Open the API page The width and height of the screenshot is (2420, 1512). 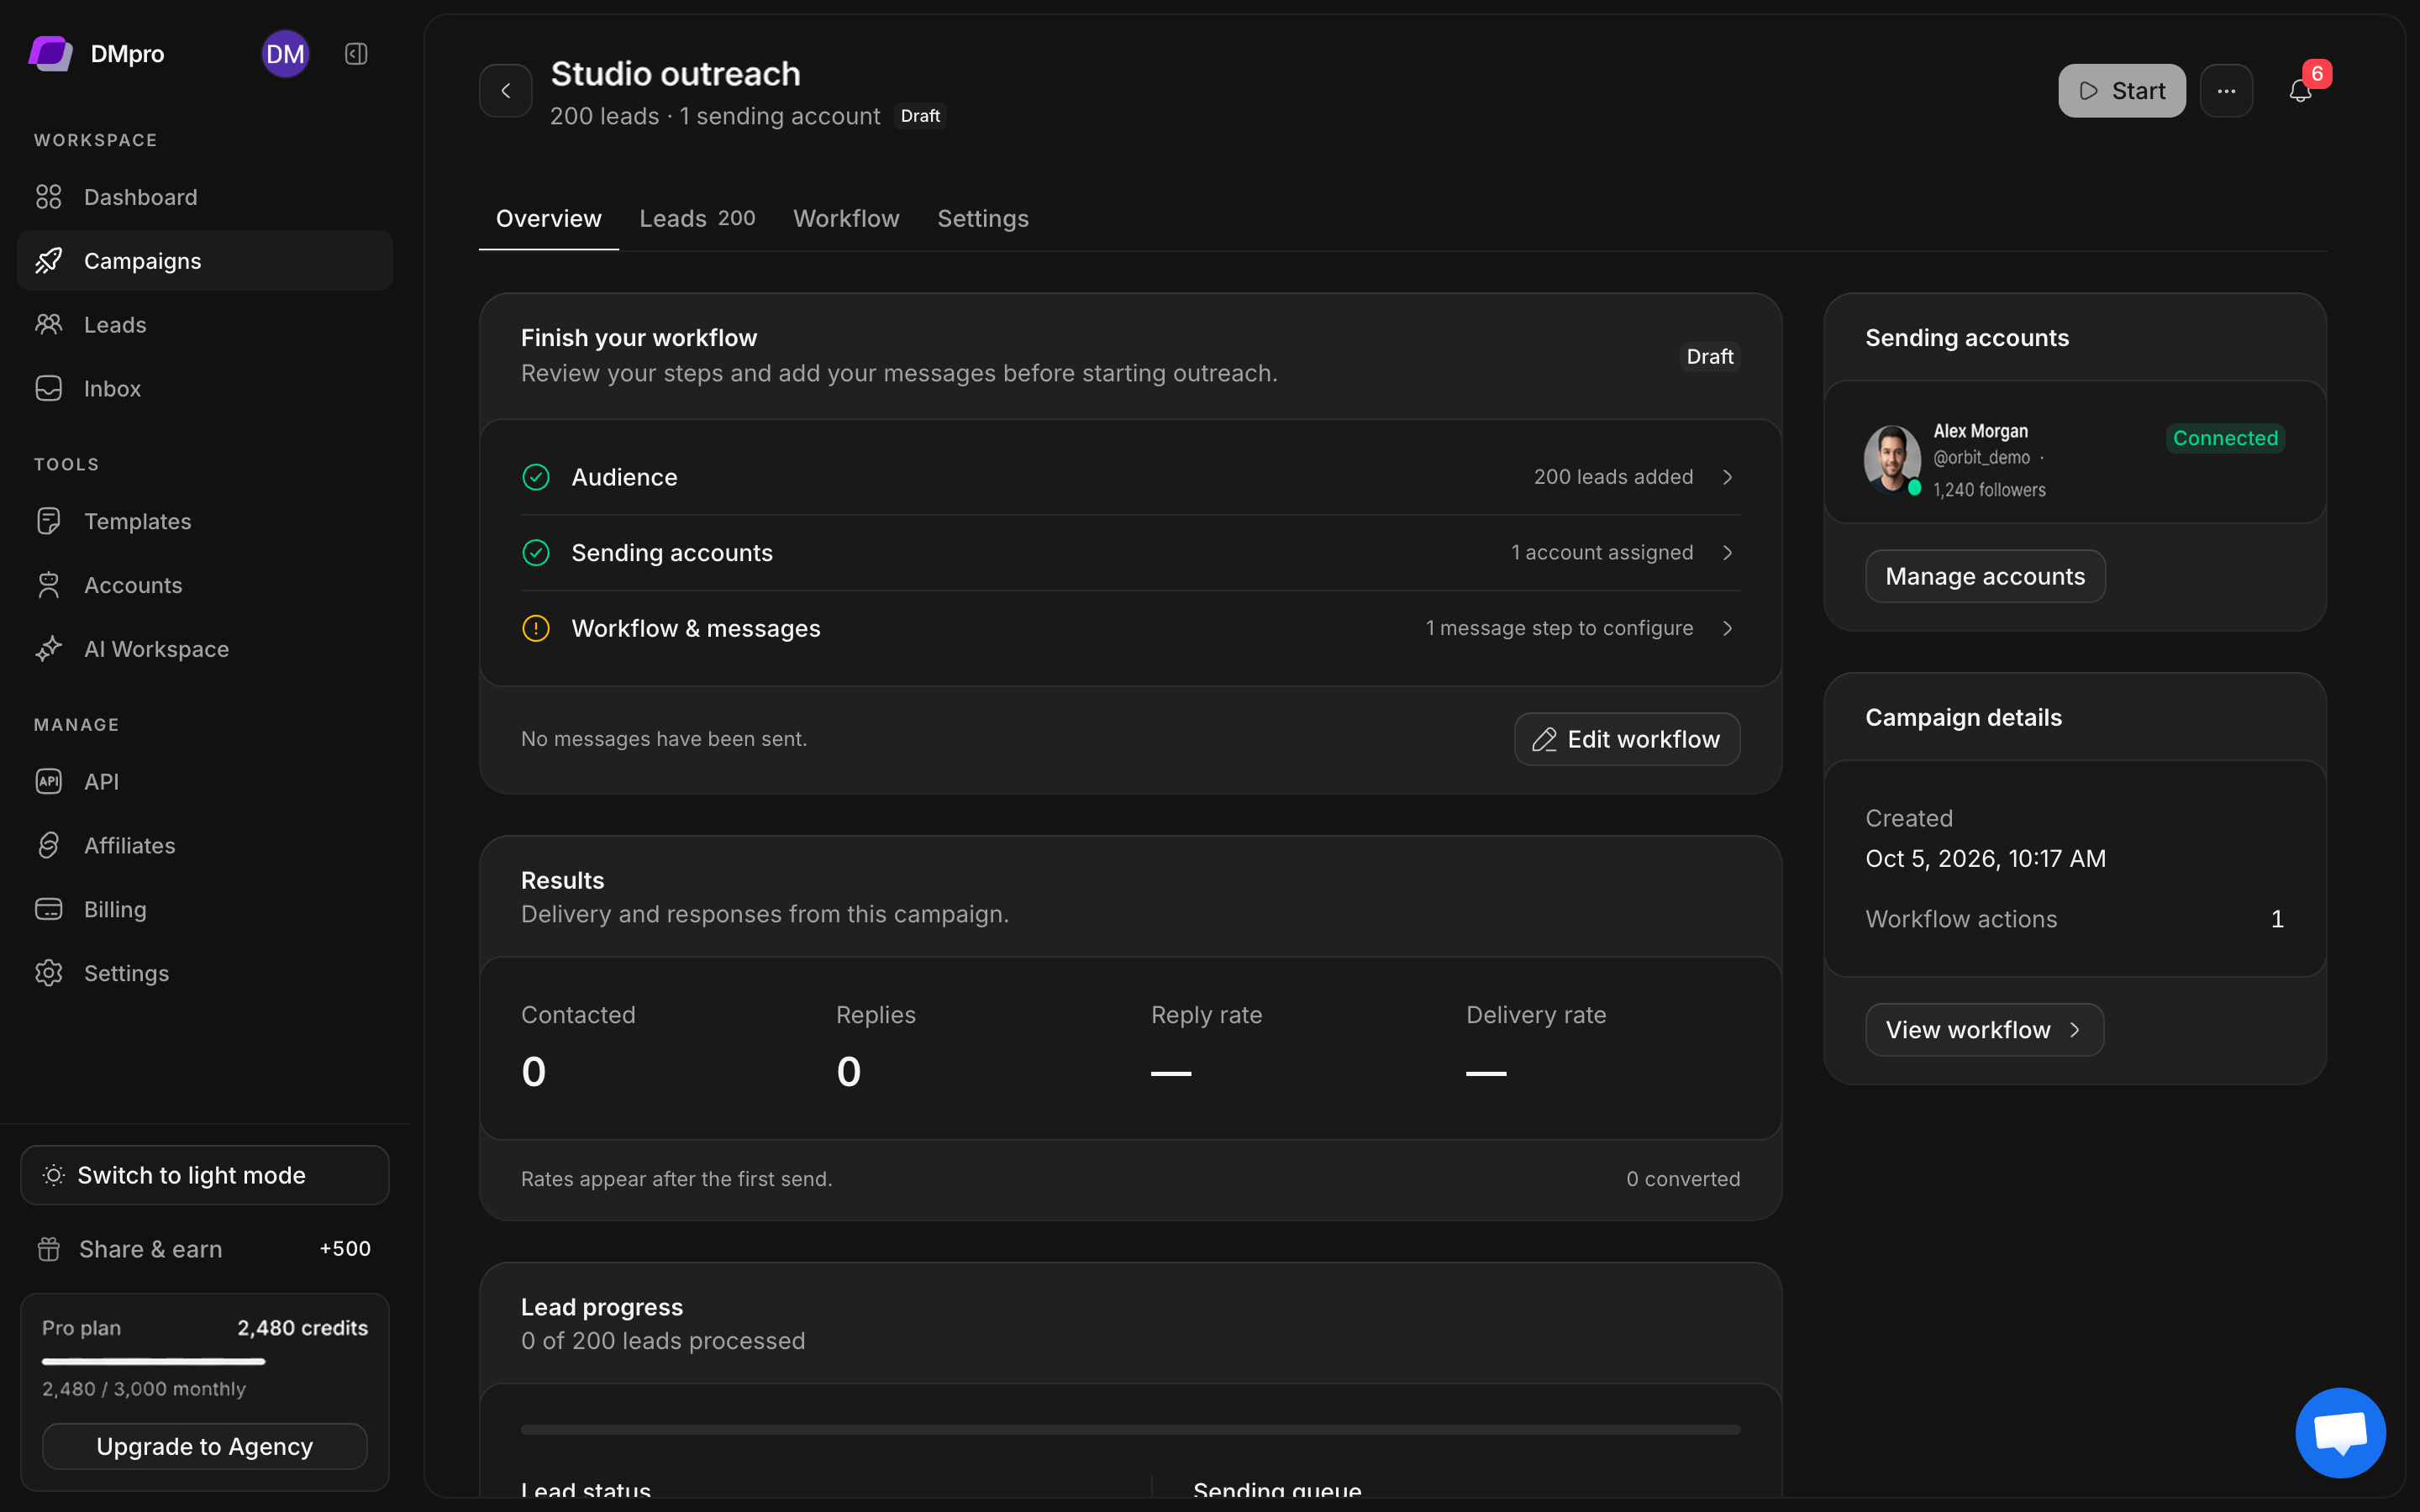tap(205, 781)
